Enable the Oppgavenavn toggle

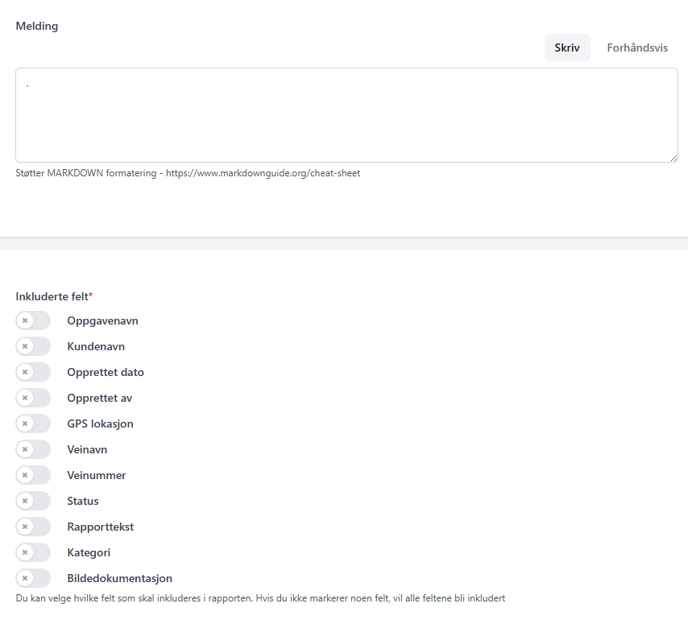(x=33, y=321)
